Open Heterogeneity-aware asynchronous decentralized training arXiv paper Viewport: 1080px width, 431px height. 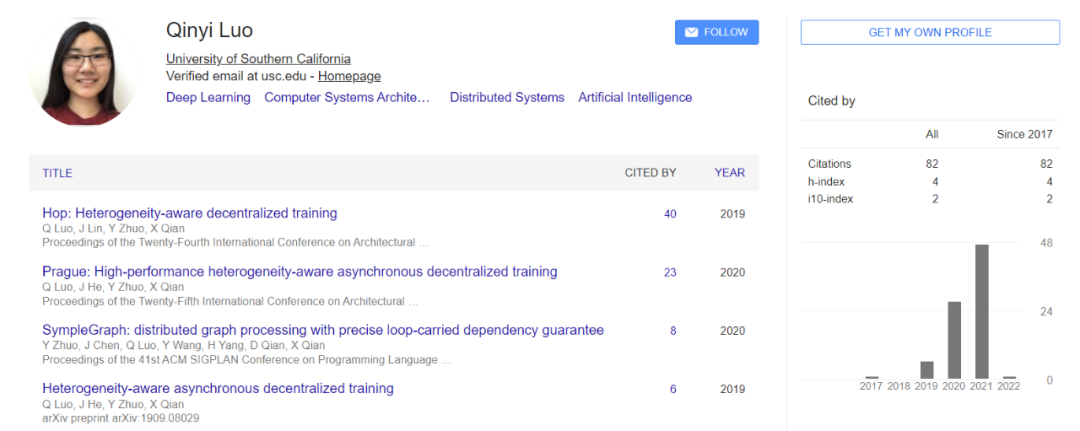(218, 388)
